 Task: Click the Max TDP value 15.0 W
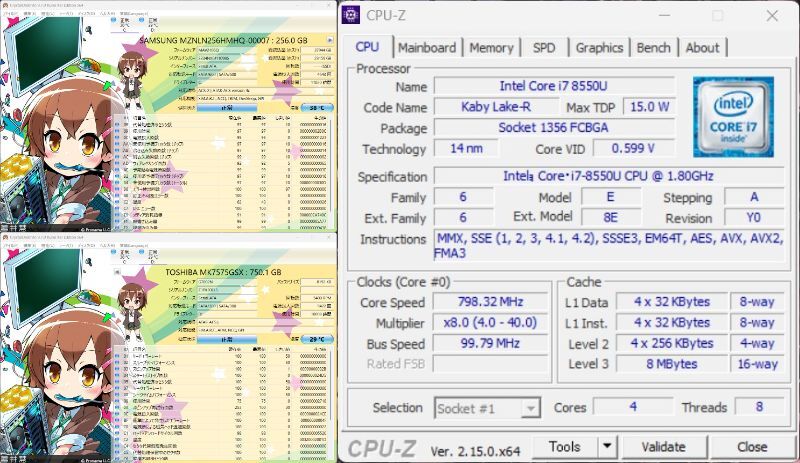[649, 107]
